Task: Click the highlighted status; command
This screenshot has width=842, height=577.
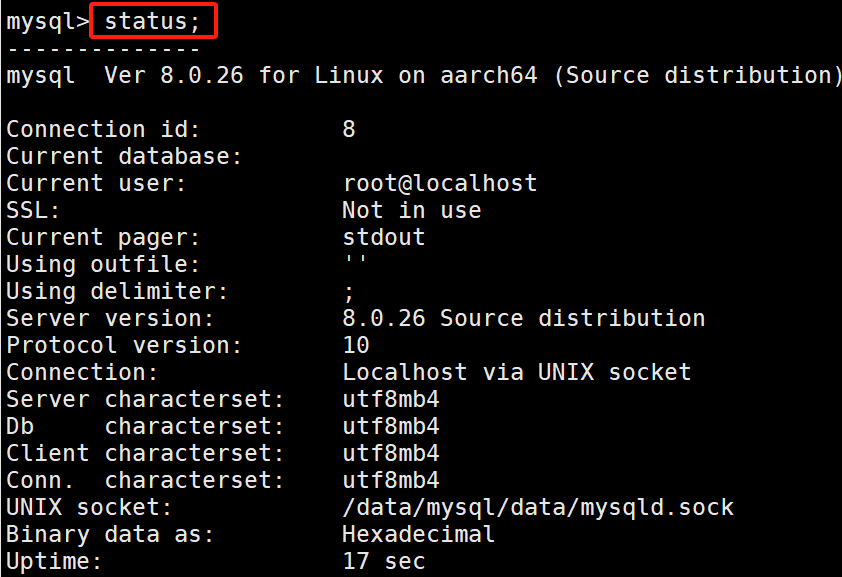Action: [x=153, y=21]
